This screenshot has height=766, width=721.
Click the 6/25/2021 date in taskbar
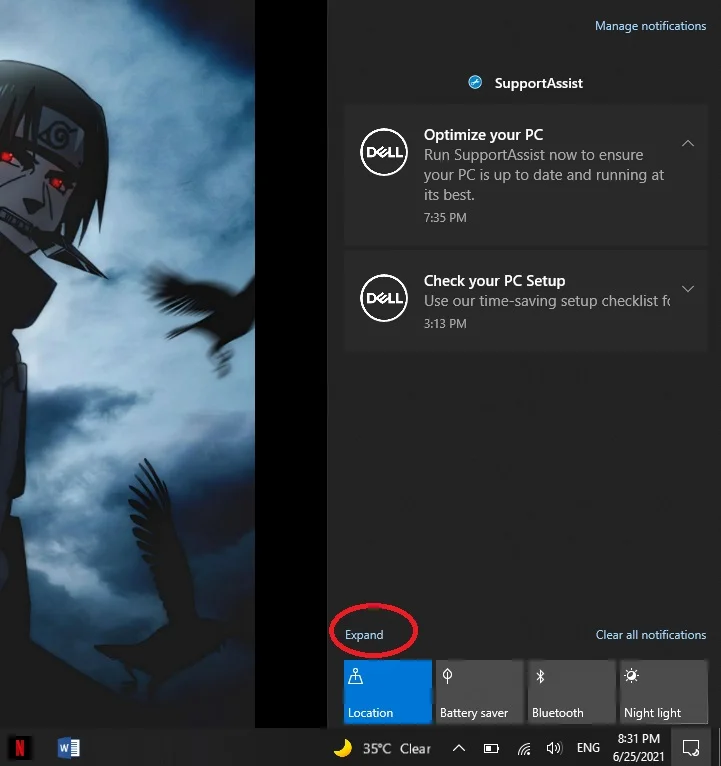click(x=638, y=756)
